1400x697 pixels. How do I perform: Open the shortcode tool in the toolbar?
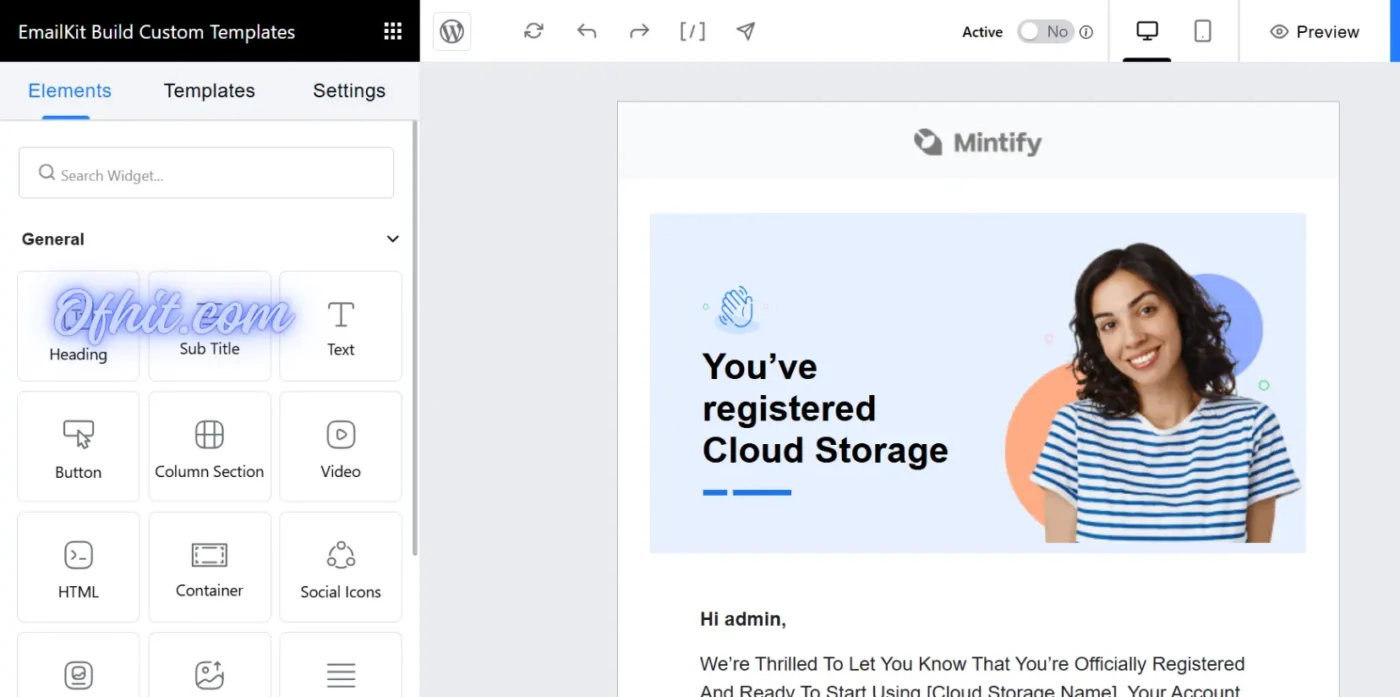693,31
